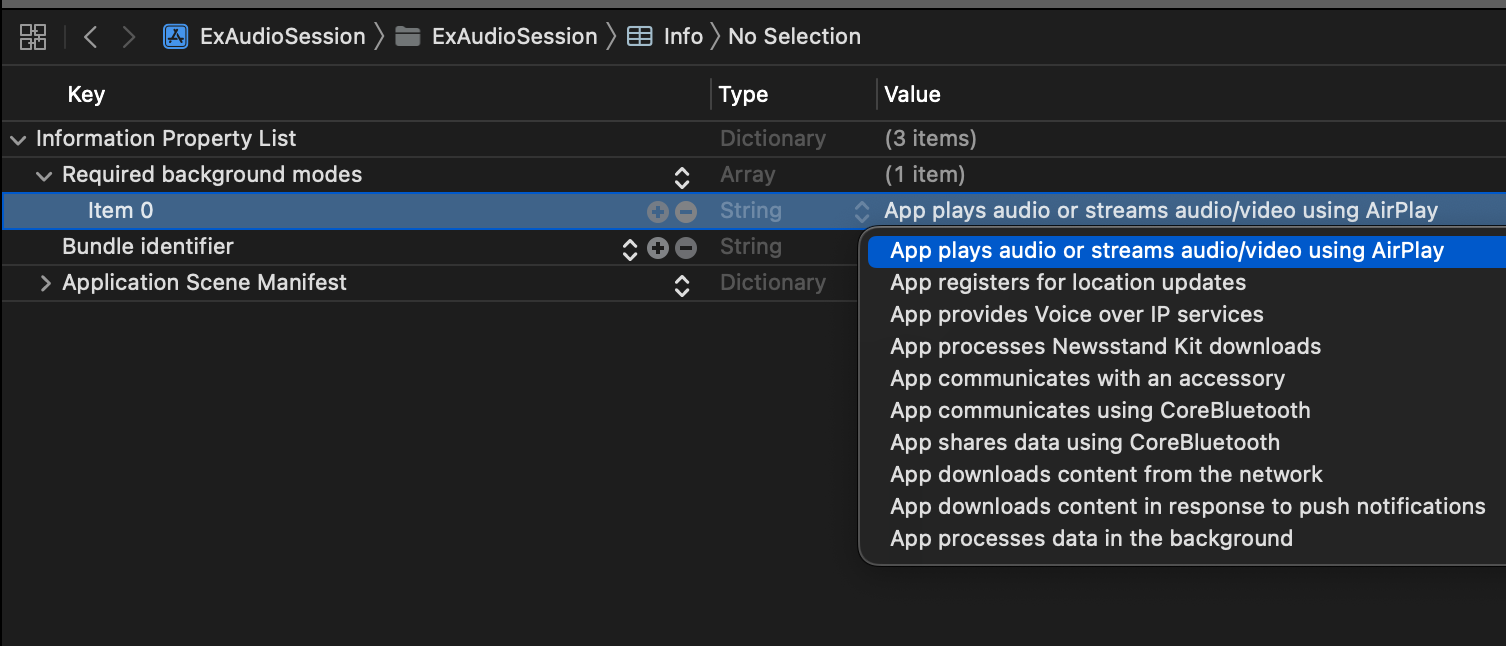Go forward with the right chevron arrow

(x=129, y=37)
